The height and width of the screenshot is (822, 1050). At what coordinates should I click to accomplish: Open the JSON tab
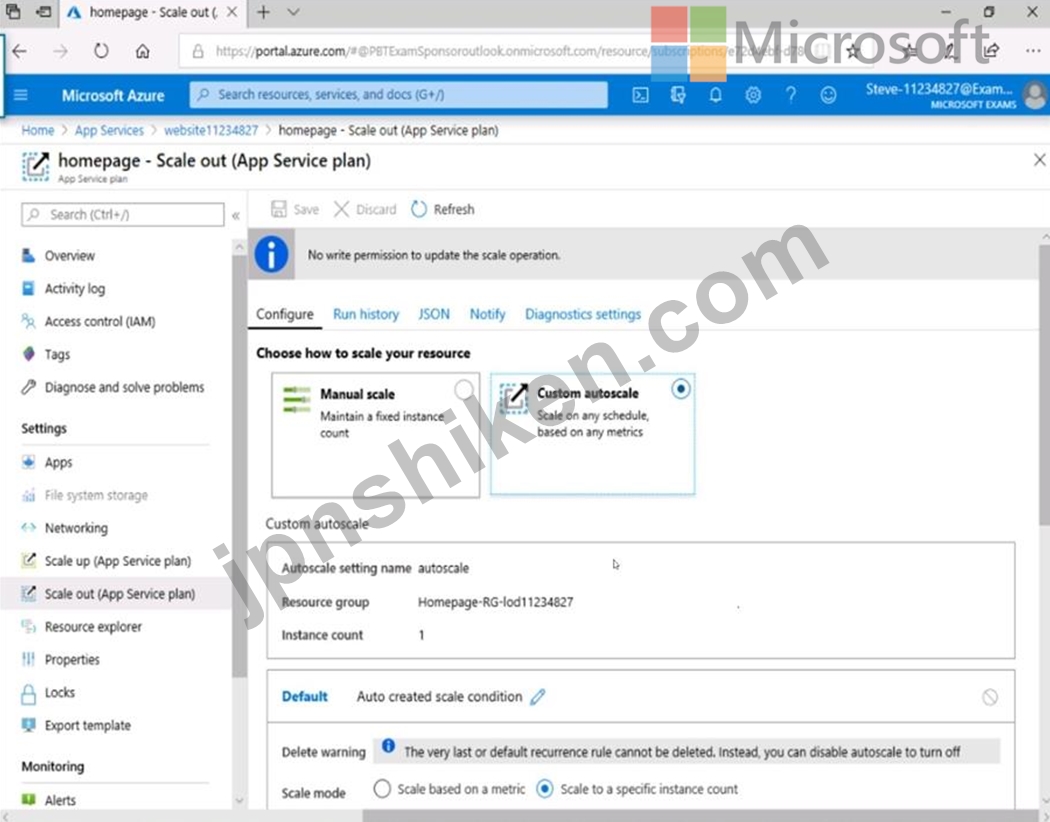(x=434, y=314)
